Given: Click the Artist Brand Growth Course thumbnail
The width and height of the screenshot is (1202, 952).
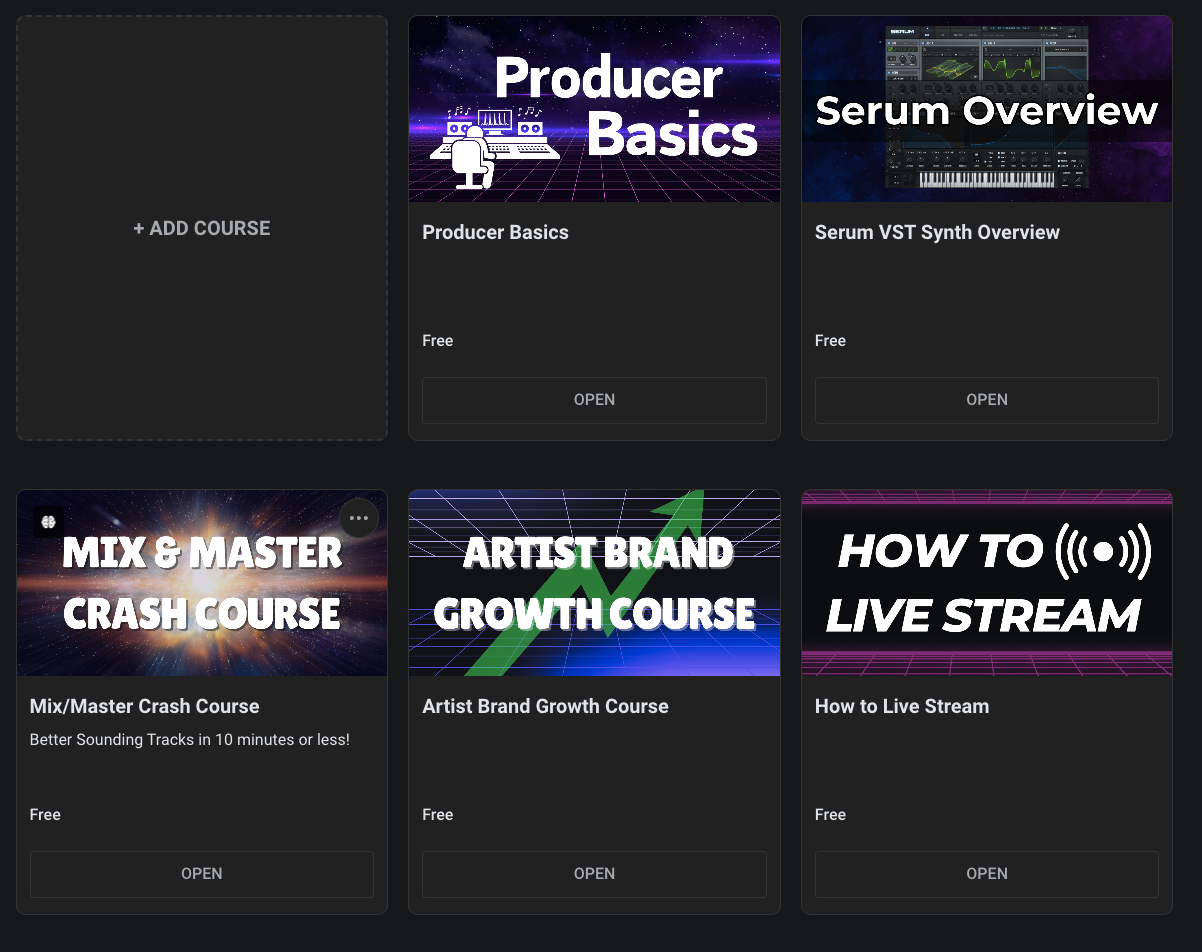Looking at the screenshot, I should click(x=594, y=583).
